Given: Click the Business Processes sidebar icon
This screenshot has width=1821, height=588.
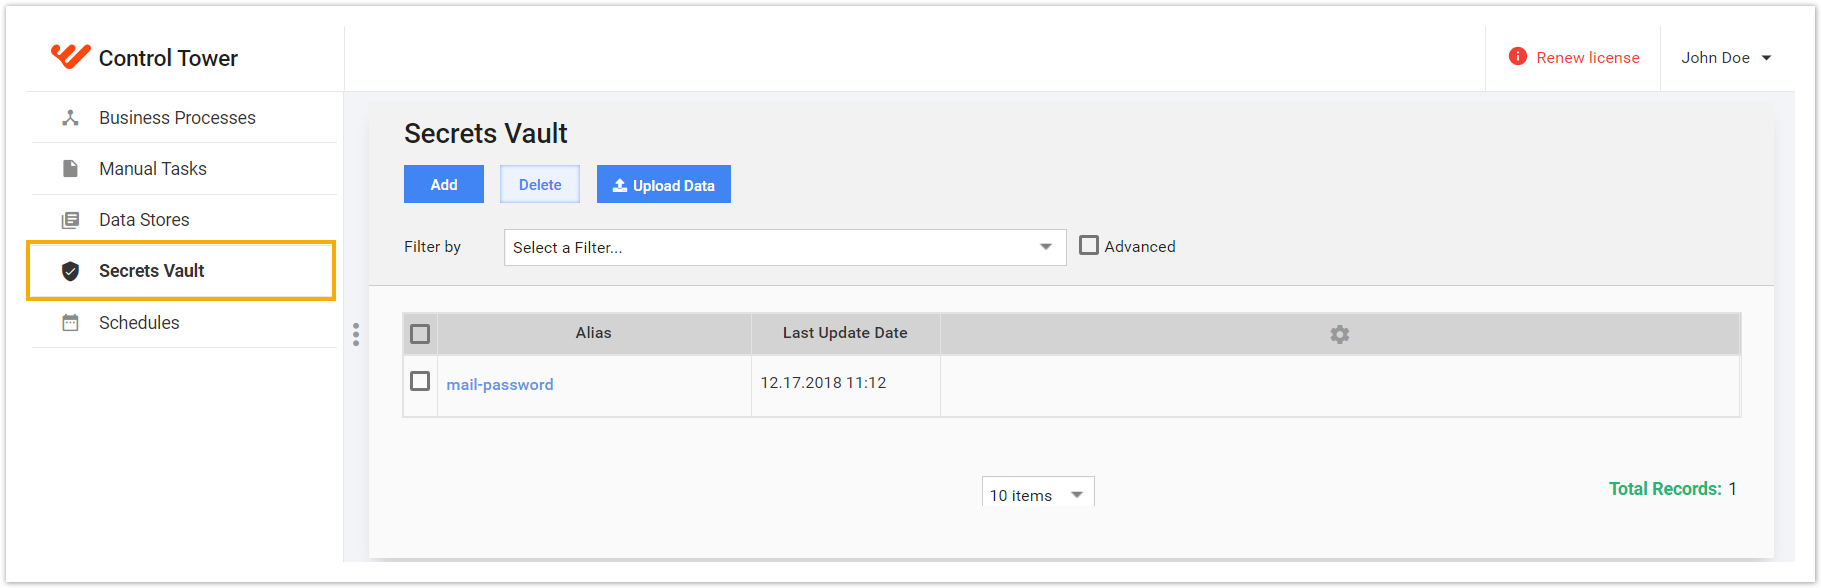Looking at the screenshot, I should 70,118.
